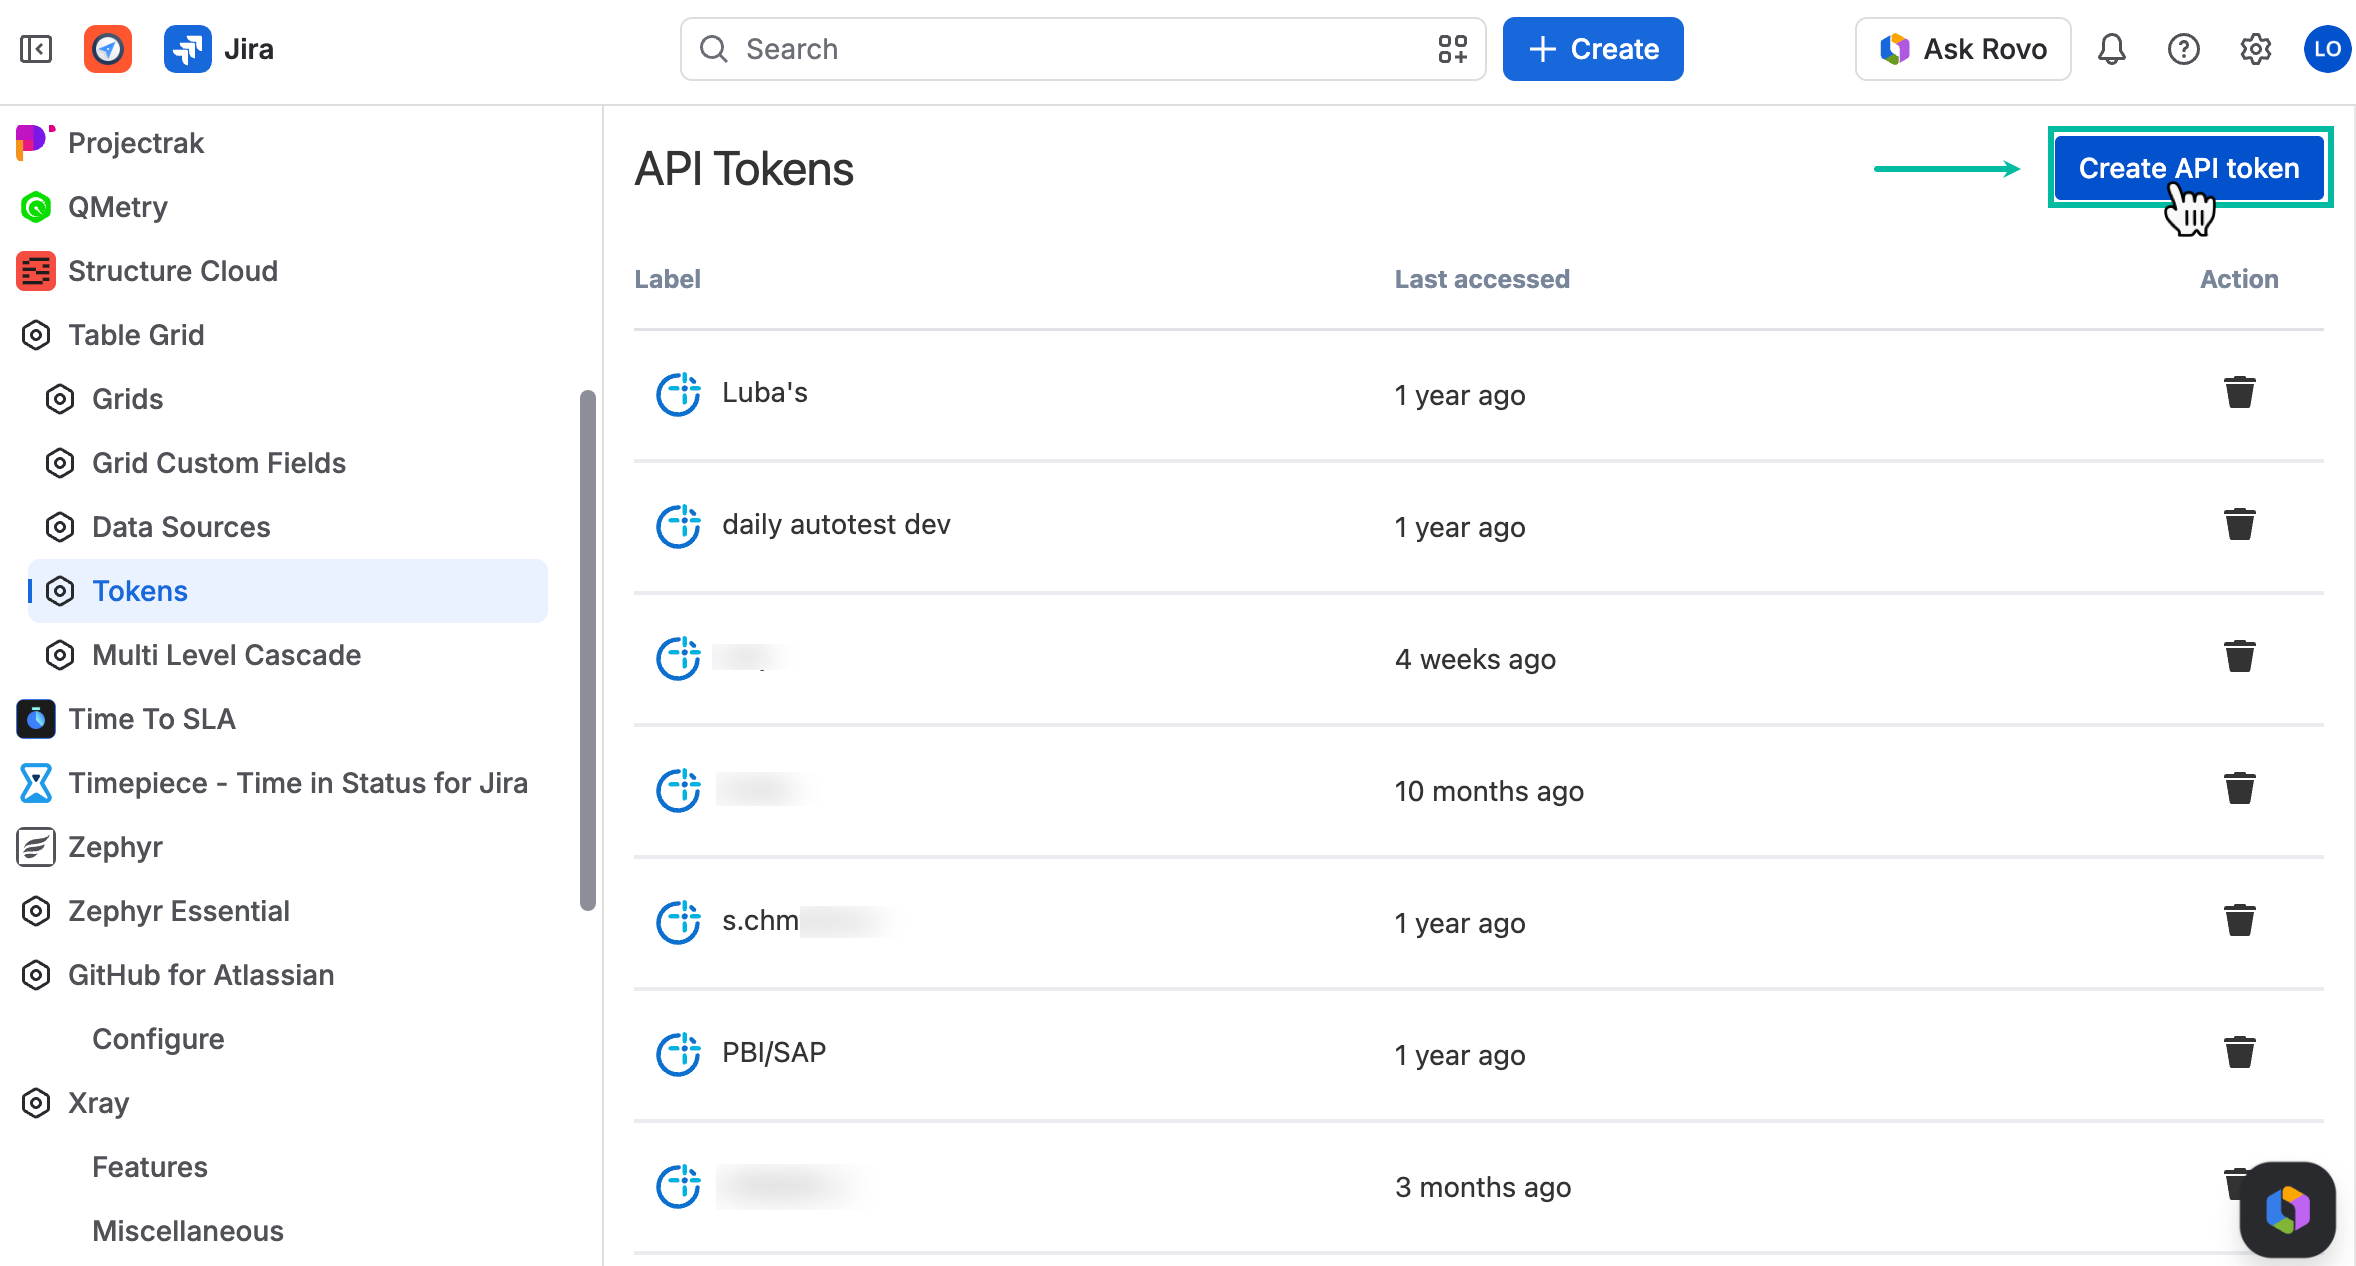Screen dimensions: 2356x1266
Task: Open Time To SLA in the sidebar
Action: [152, 719]
